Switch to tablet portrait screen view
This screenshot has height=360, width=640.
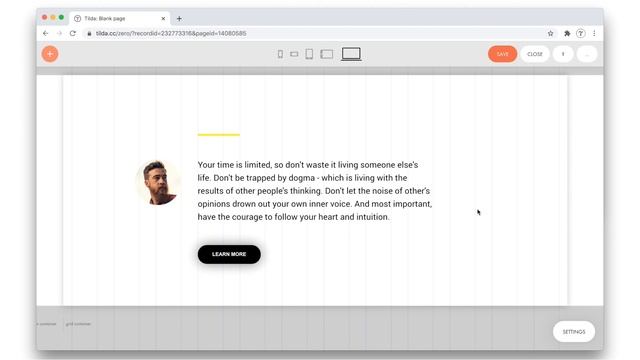coord(309,54)
